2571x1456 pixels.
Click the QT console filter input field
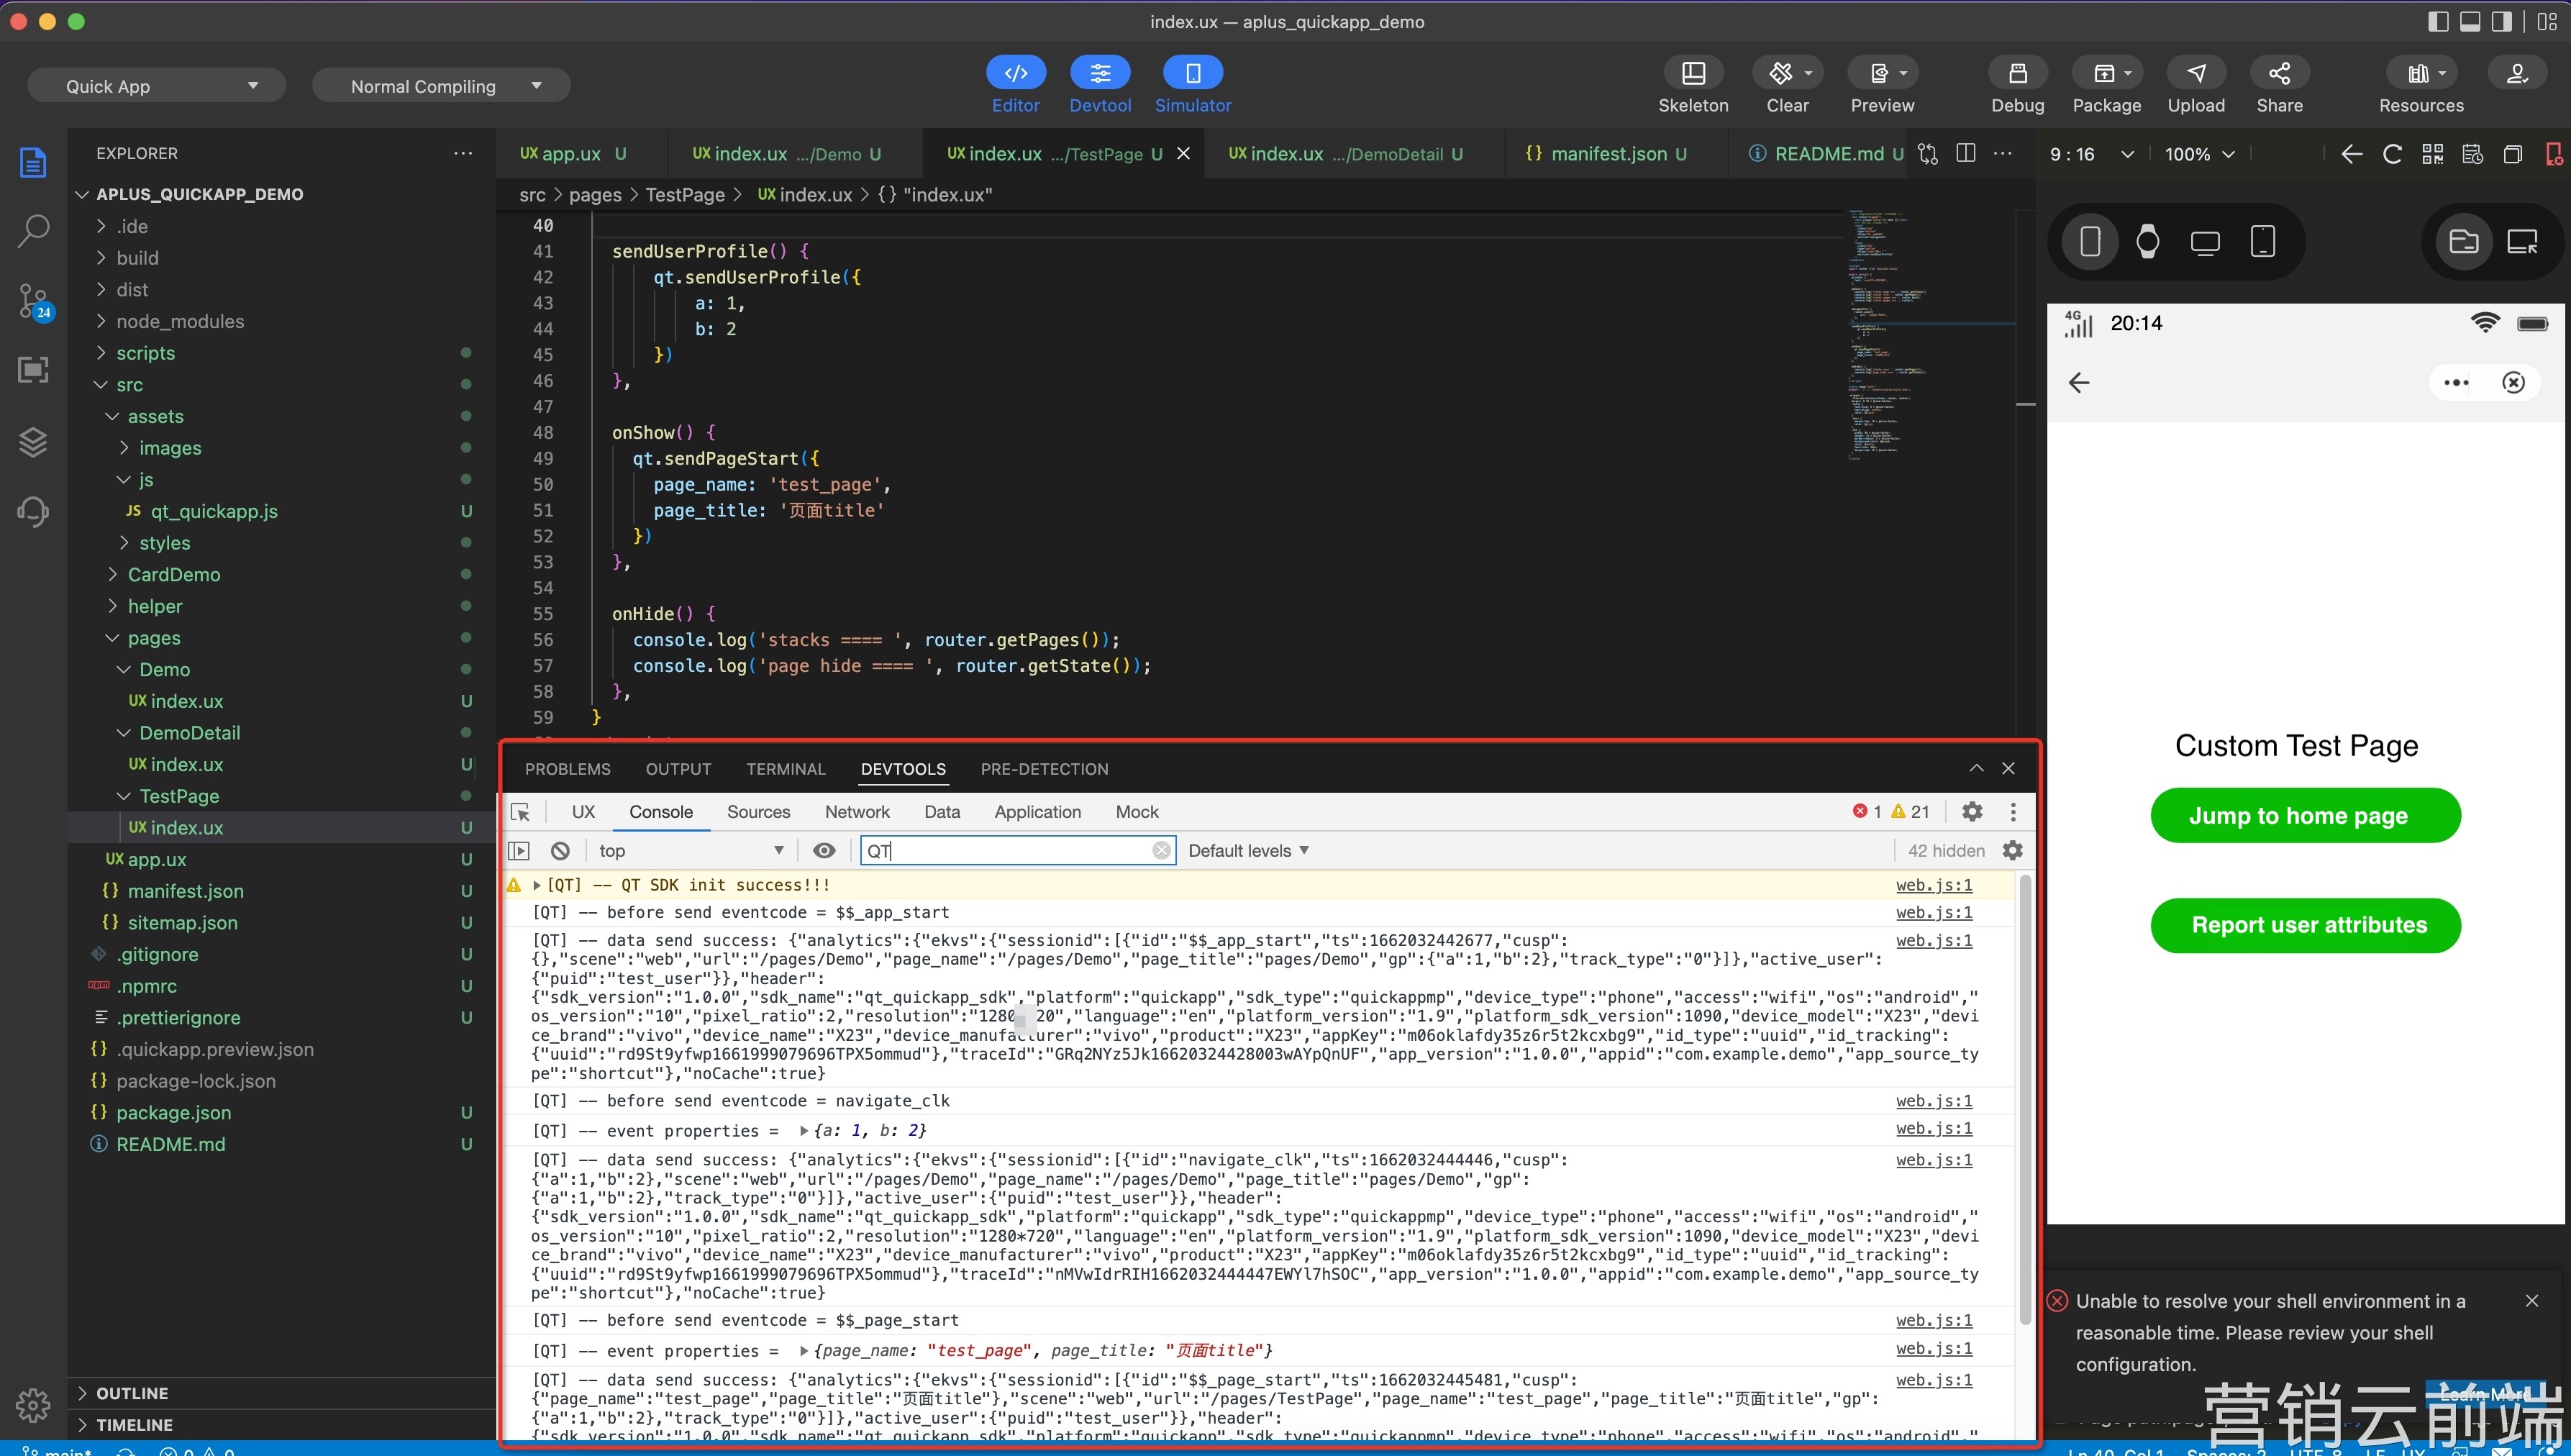1010,851
